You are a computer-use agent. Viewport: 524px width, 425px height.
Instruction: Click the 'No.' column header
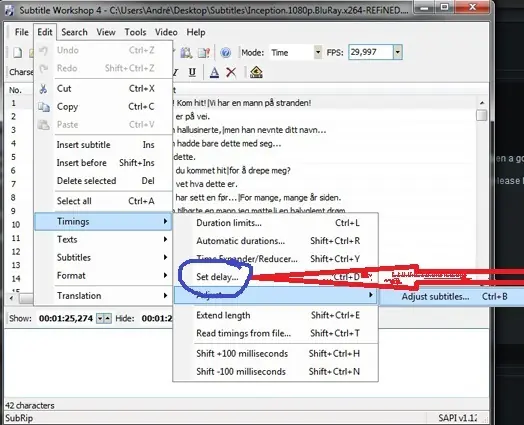(x=15, y=90)
